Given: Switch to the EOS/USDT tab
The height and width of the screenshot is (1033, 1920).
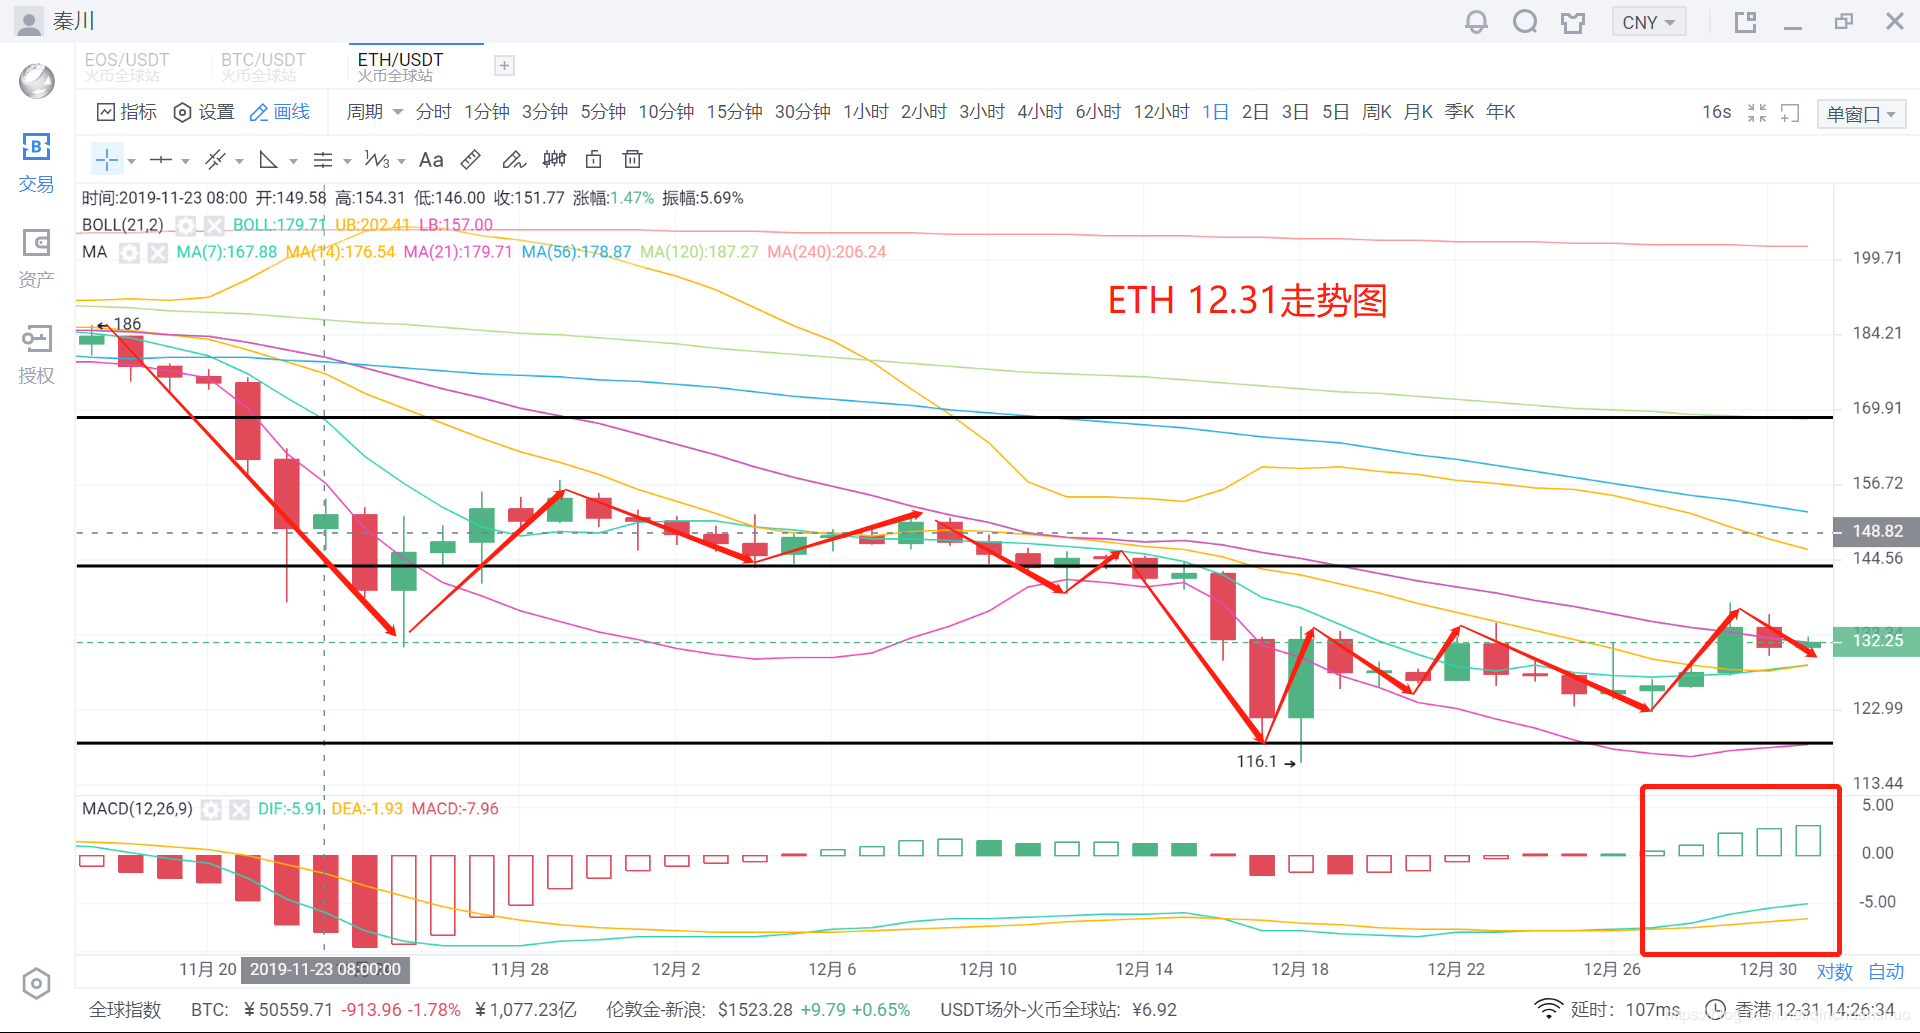Looking at the screenshot, I should (126, 66).
